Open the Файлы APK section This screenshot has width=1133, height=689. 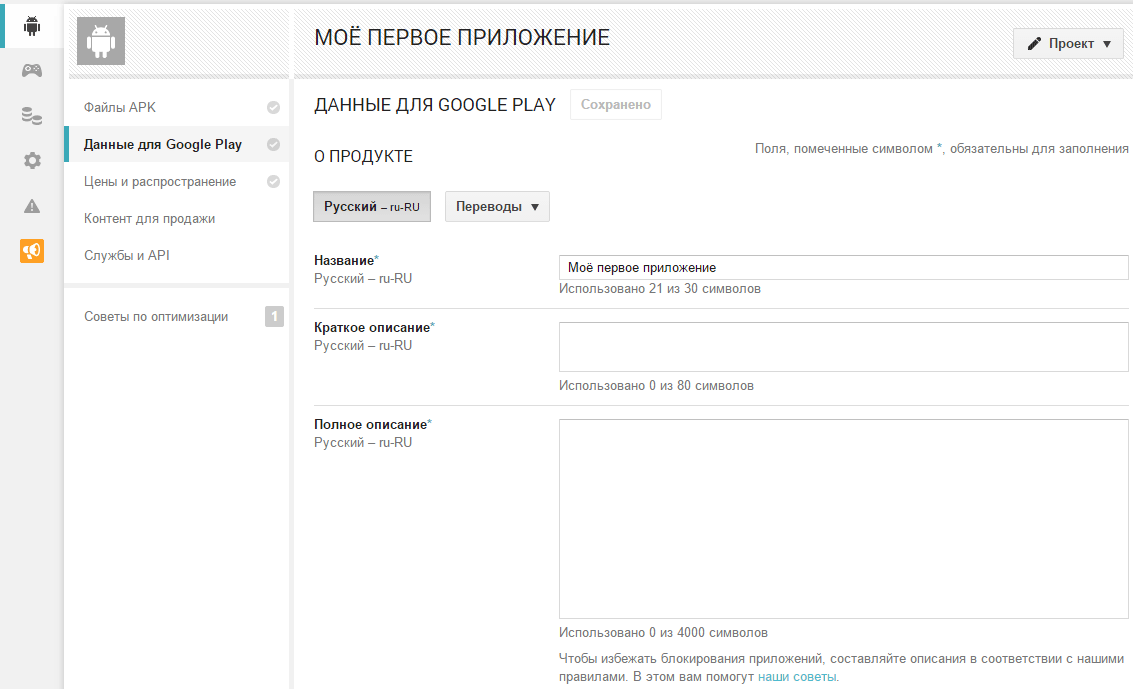(120, 108)
